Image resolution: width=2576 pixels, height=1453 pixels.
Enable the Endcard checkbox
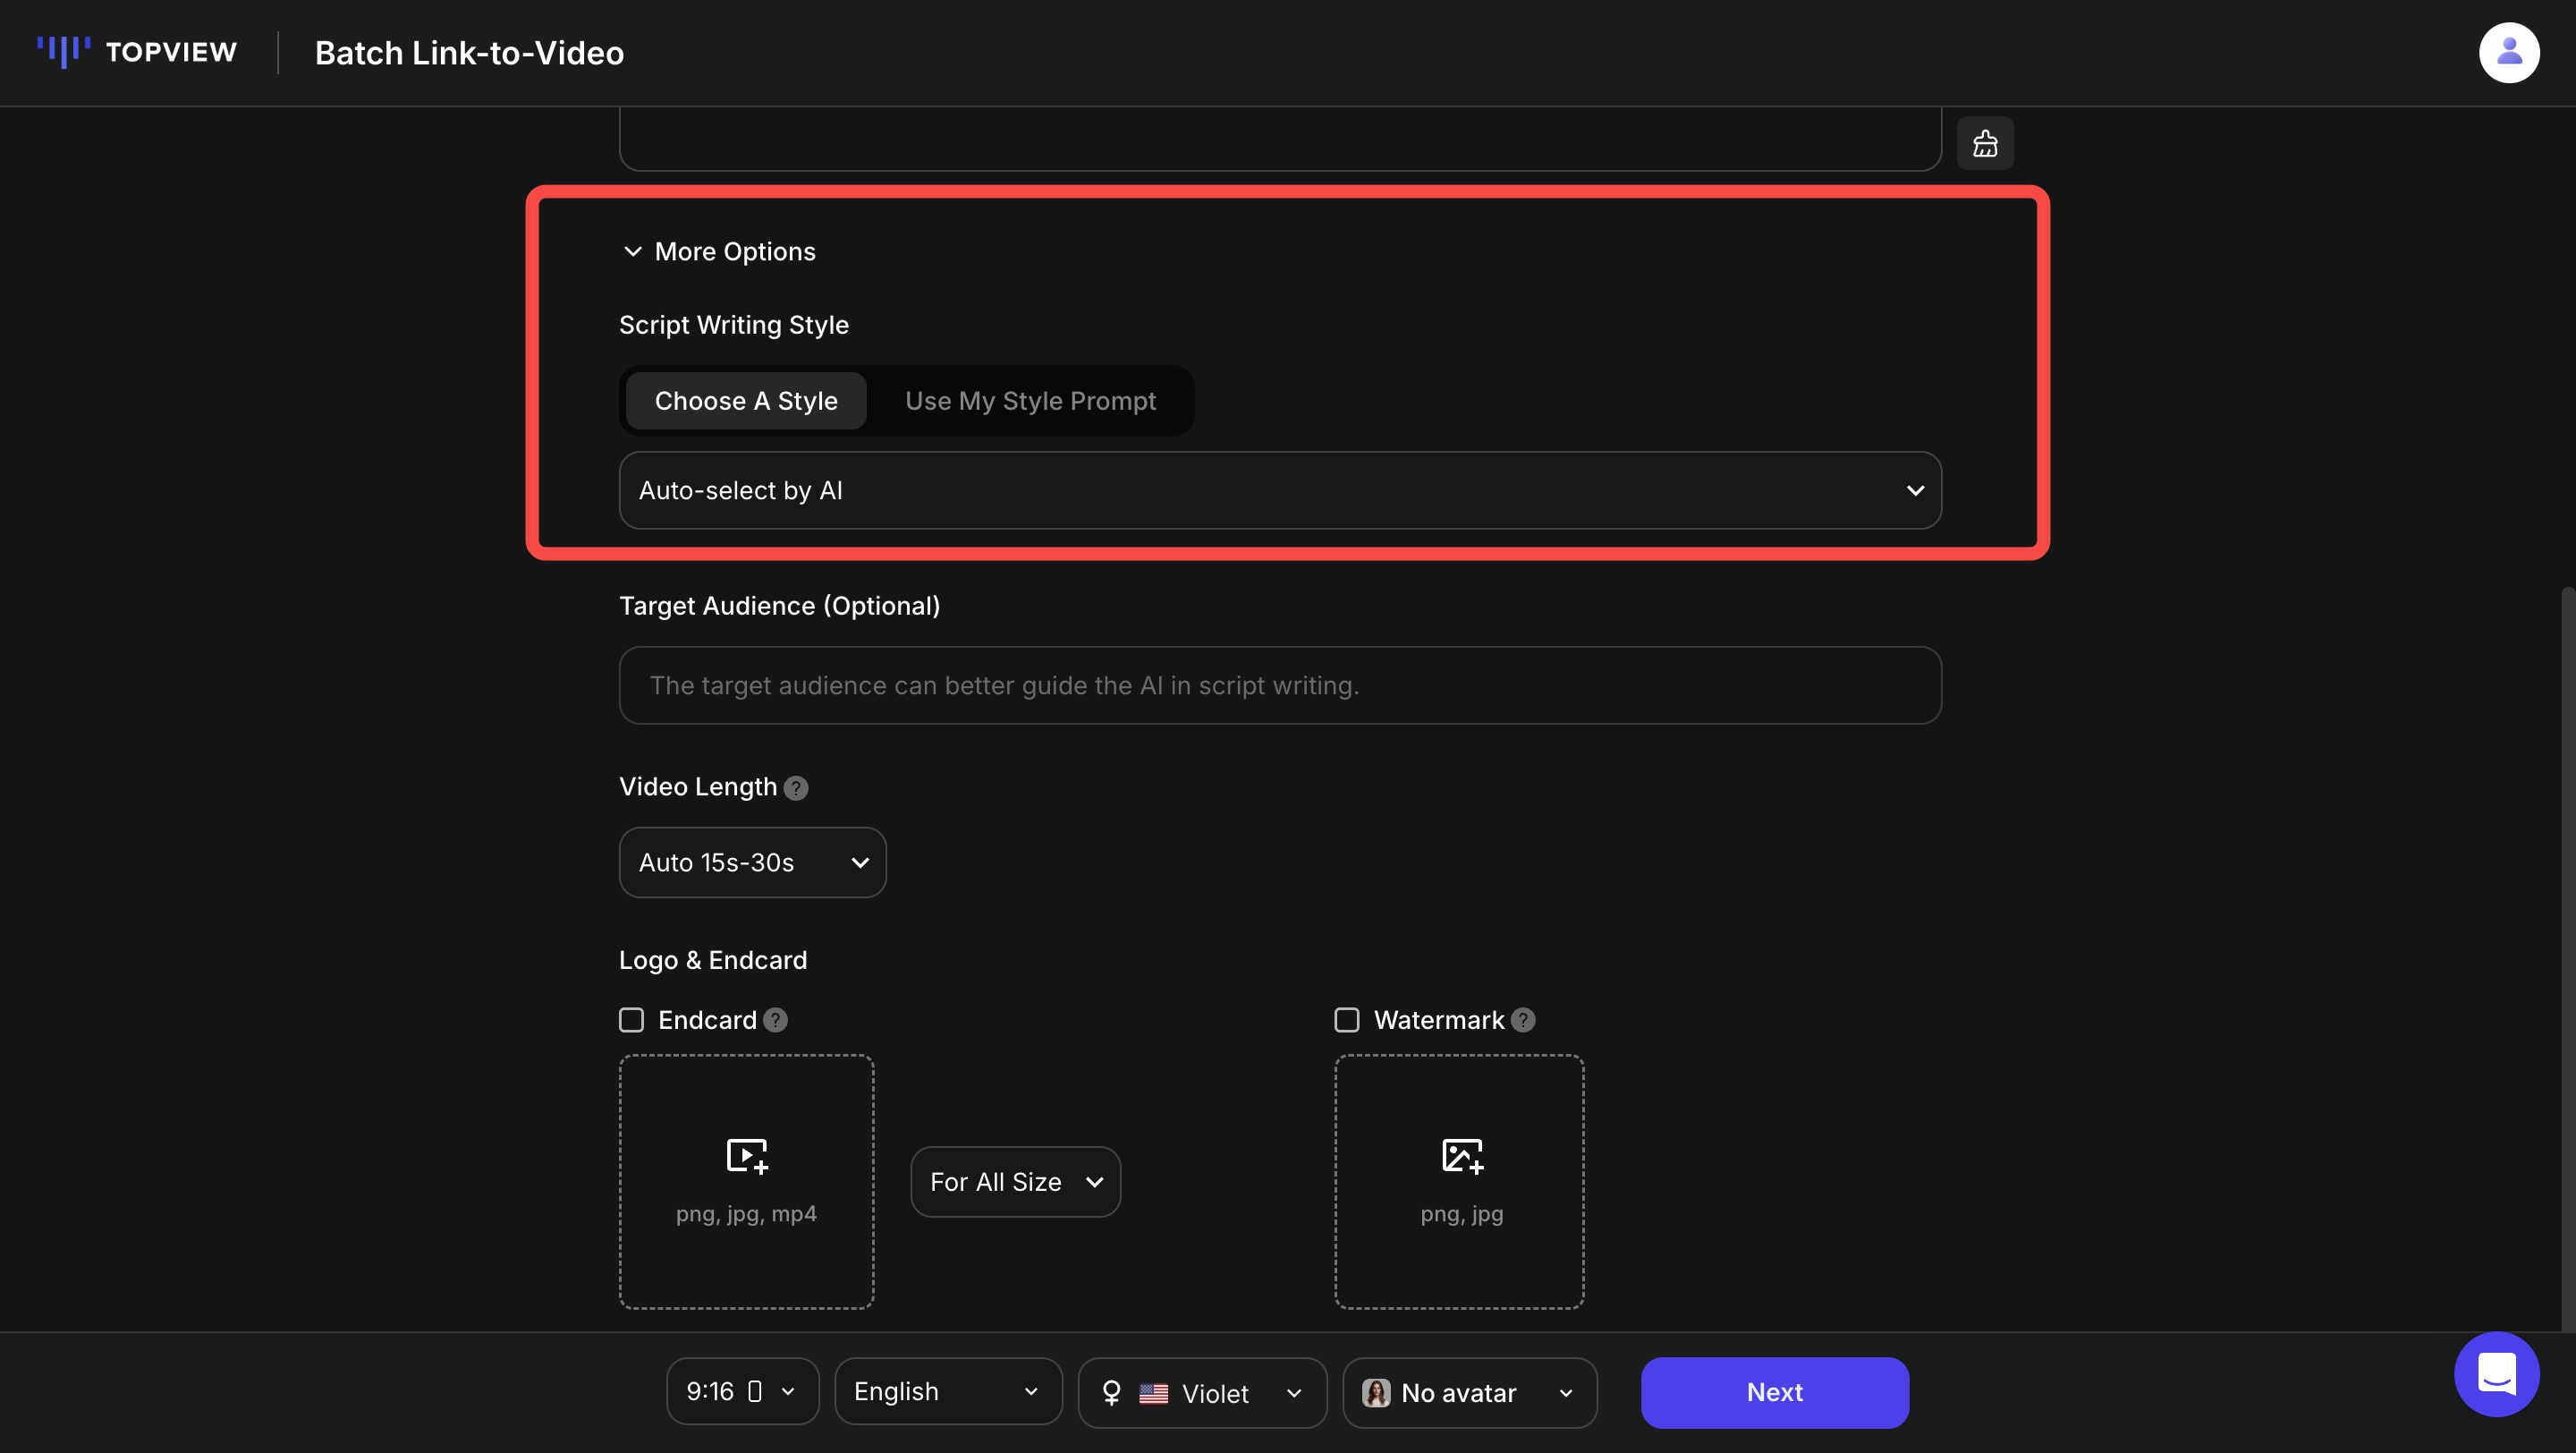[x=631, y=1020]
